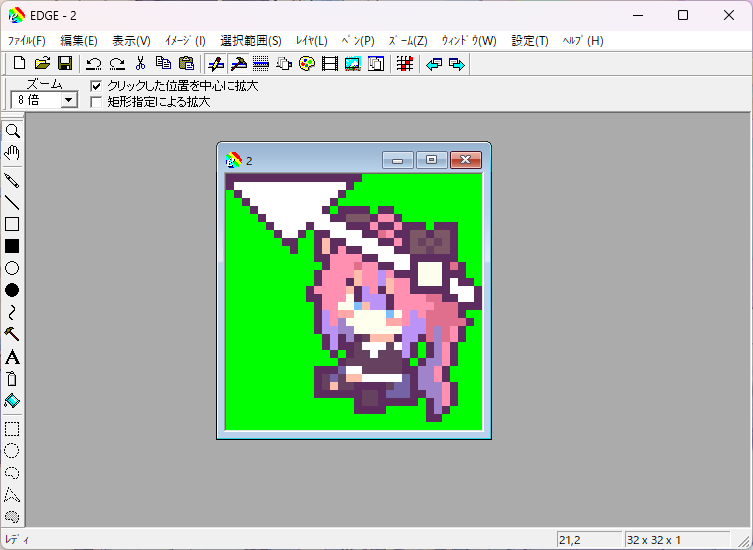753x550 pixels.
Task: Open the イメージ(I) menu
Action: 185,41
